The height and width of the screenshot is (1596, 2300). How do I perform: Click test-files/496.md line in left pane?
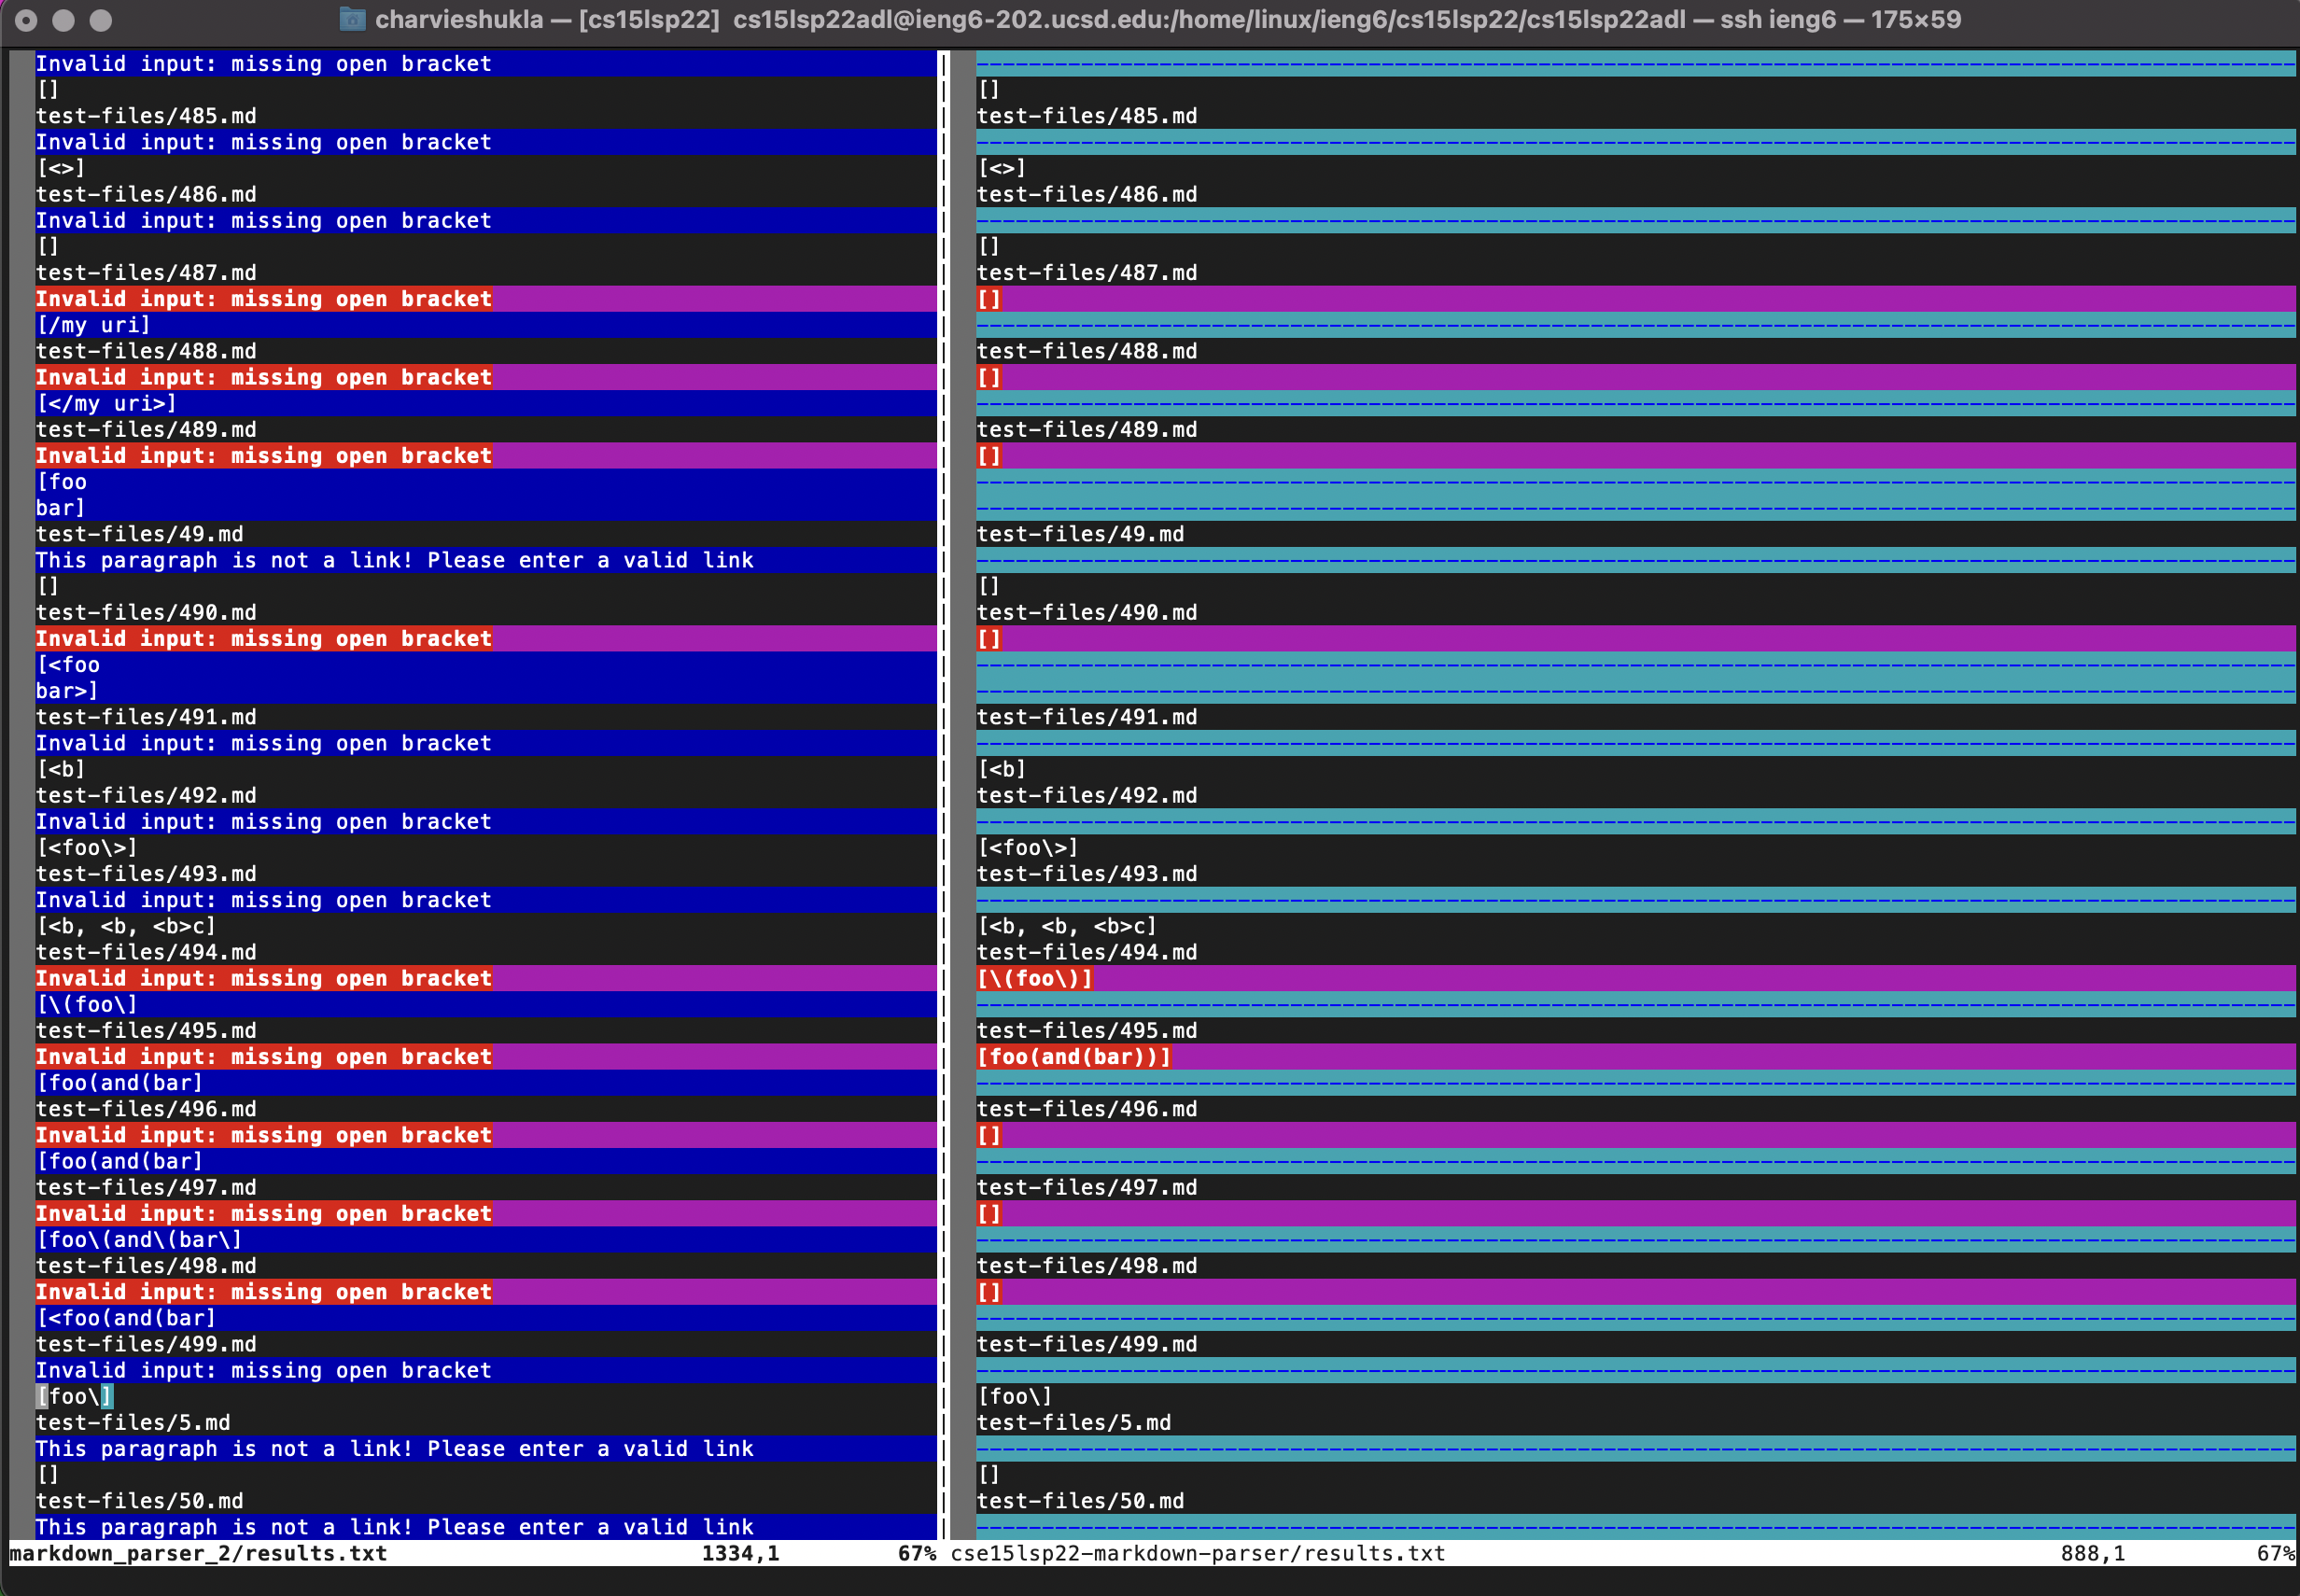146,1109
